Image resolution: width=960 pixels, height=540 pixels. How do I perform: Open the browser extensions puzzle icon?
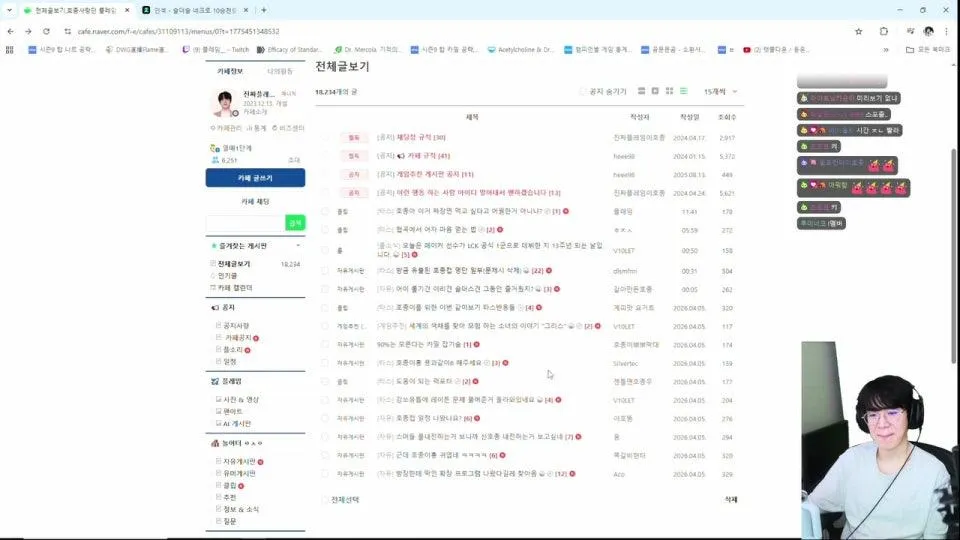883,31
